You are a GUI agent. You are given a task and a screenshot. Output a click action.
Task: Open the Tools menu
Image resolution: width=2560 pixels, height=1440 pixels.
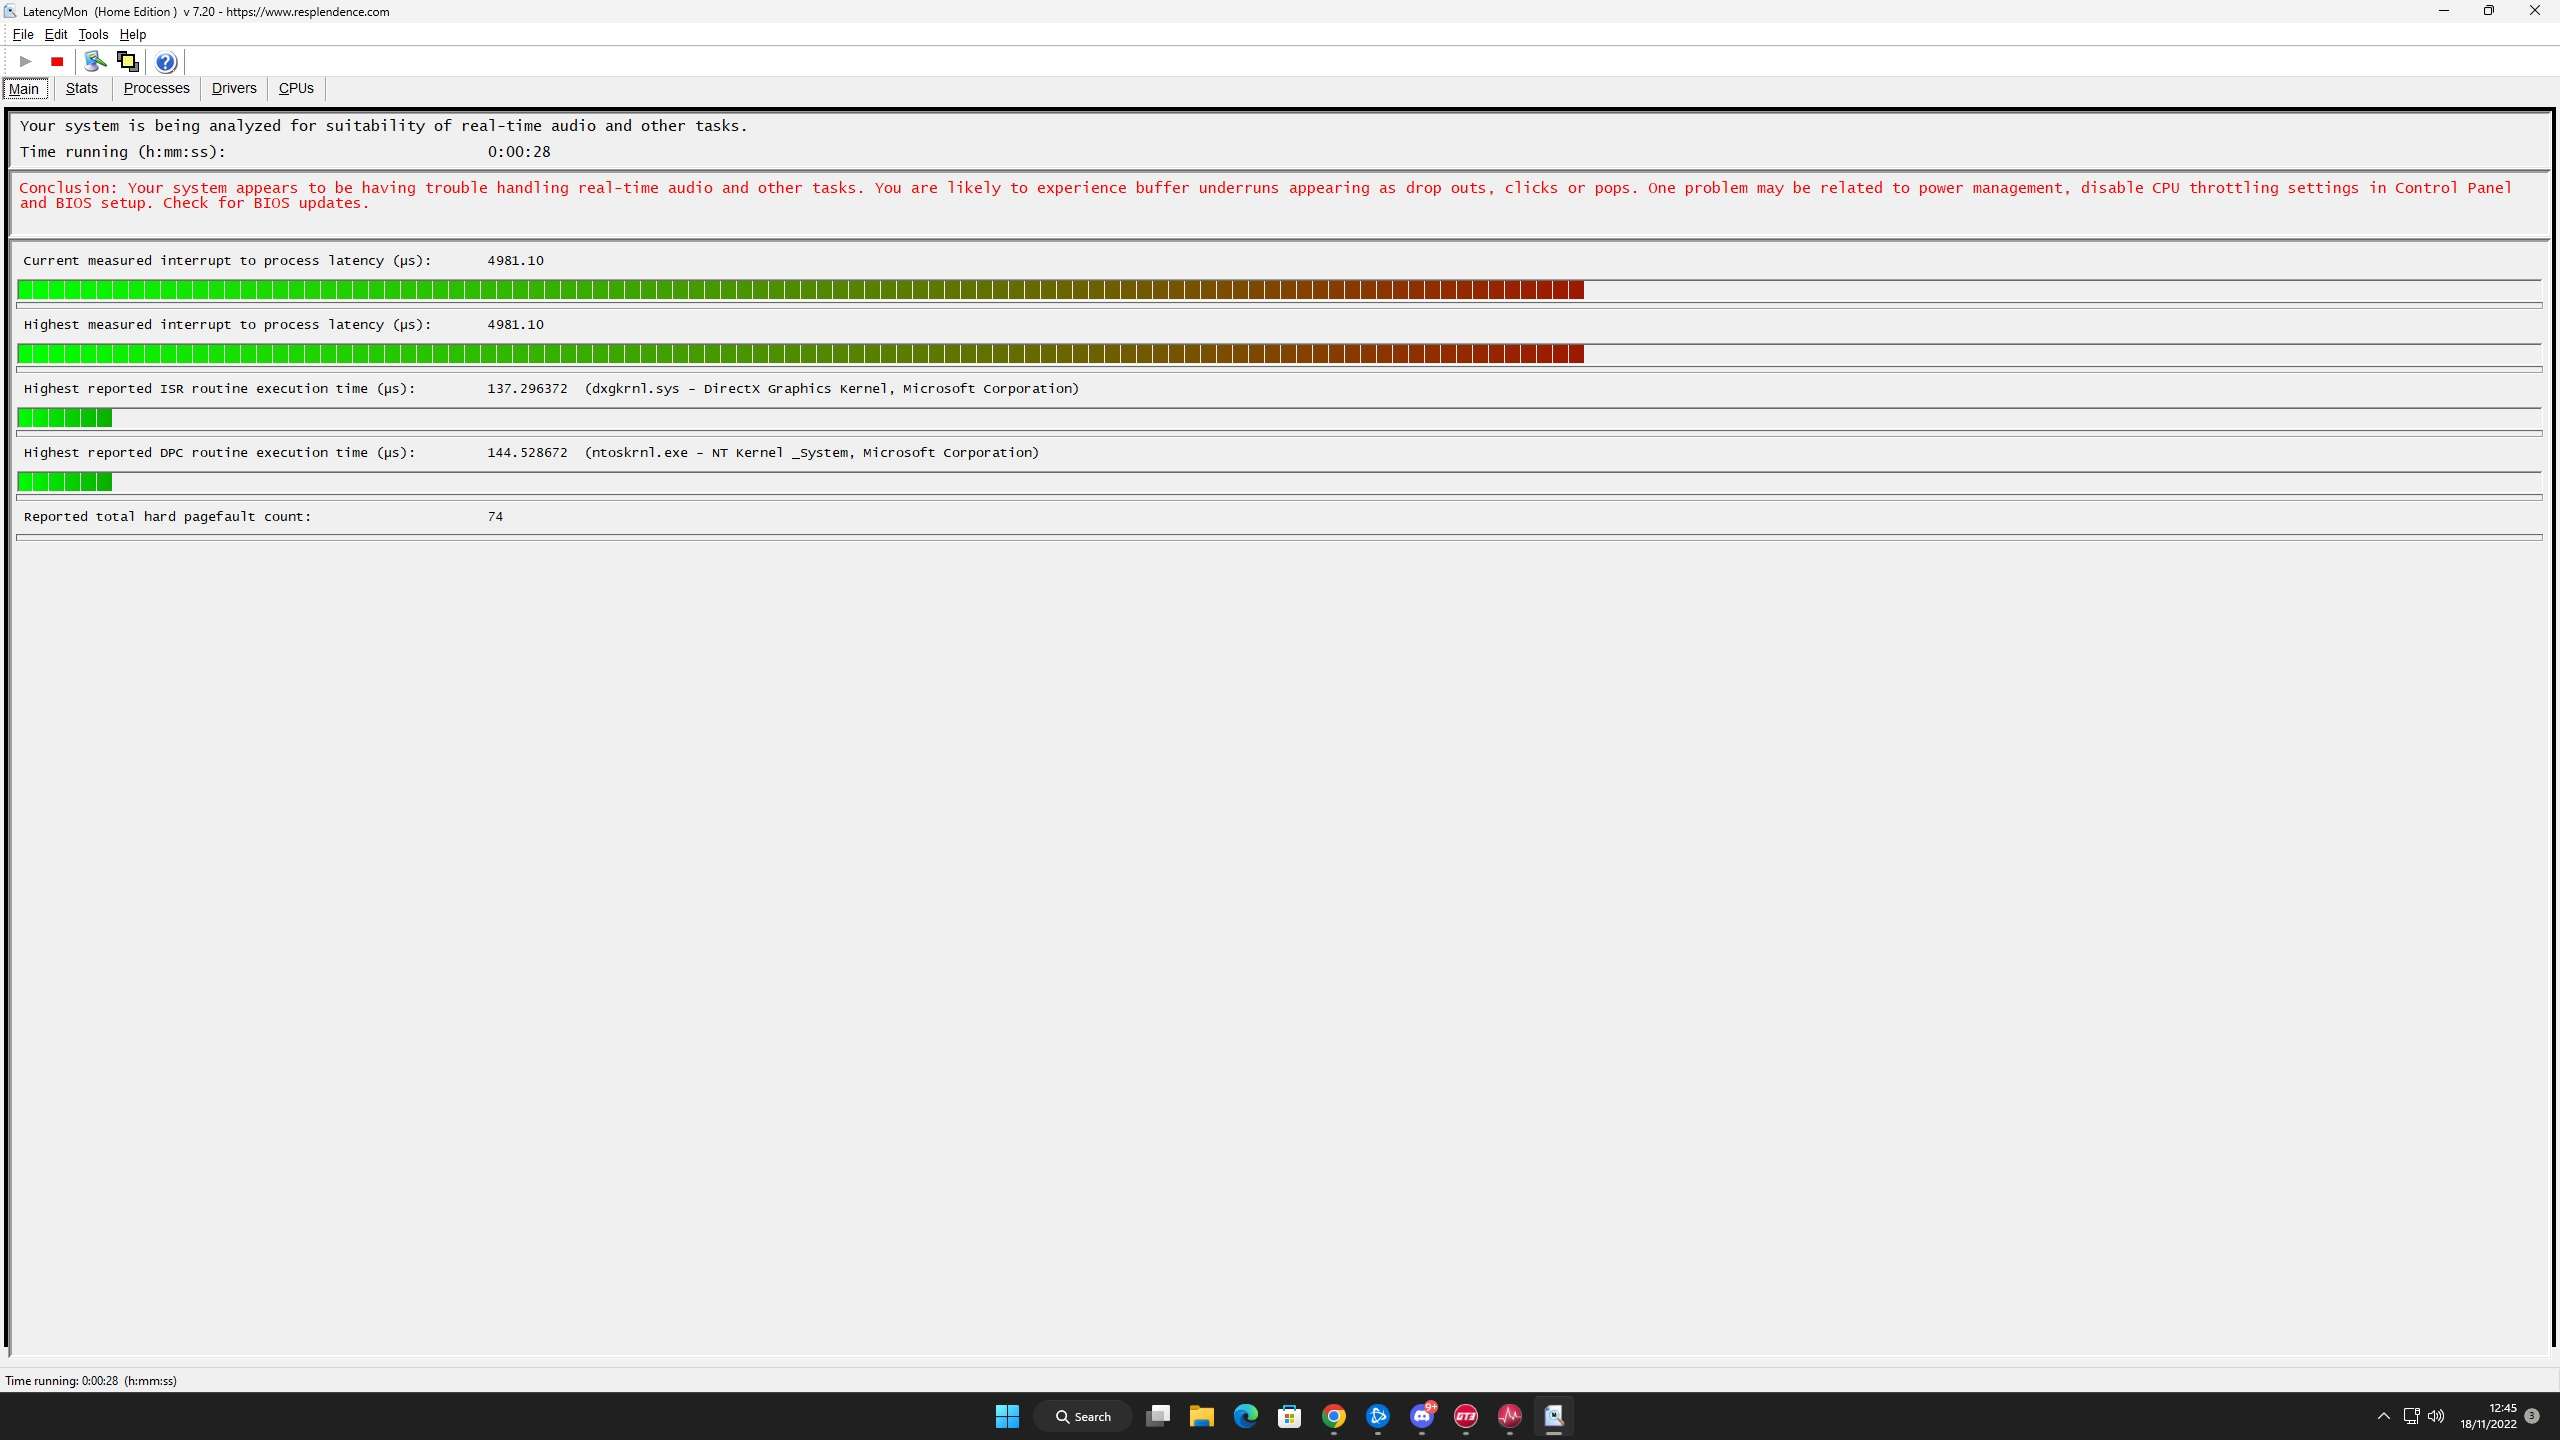[x=93, y=34]
